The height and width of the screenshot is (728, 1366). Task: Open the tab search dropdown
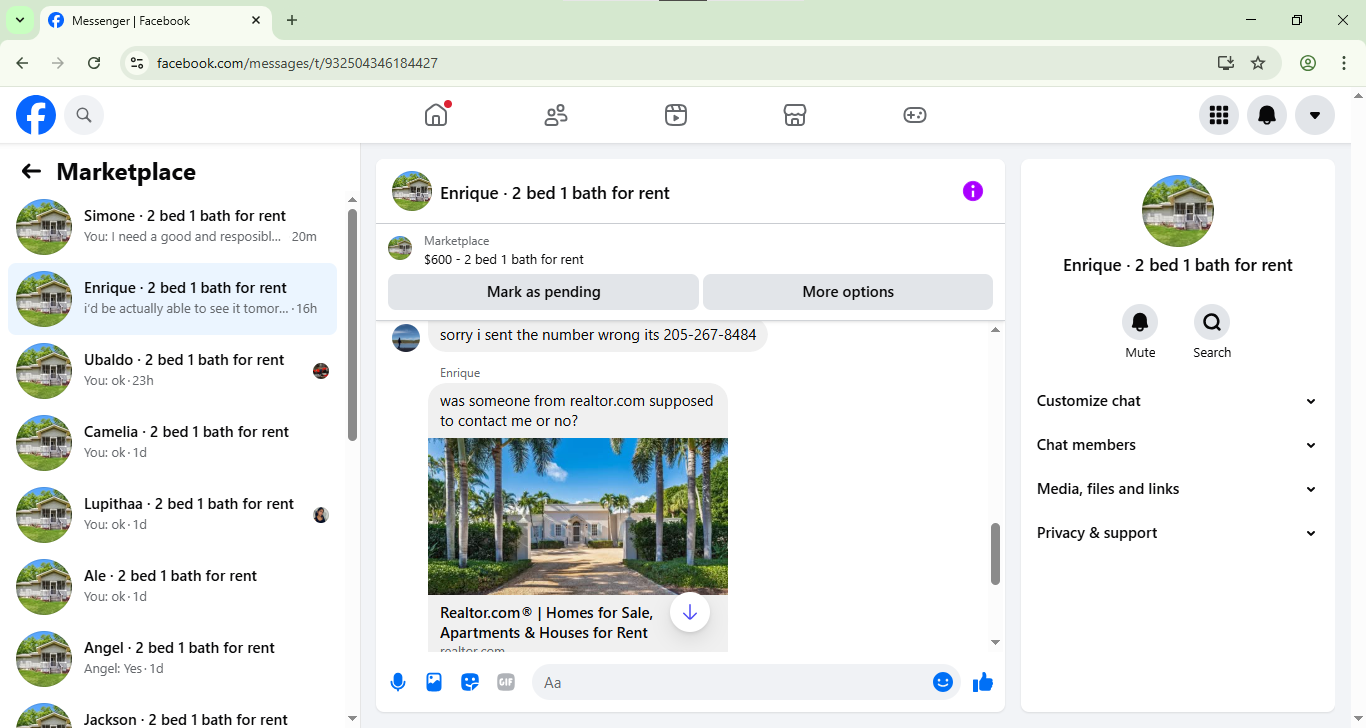click(x=19, y=20)
